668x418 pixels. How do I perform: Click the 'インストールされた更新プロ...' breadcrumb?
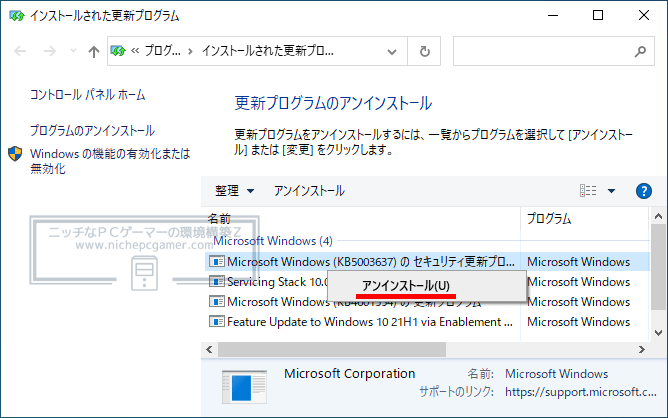click(x=268, y=51)
